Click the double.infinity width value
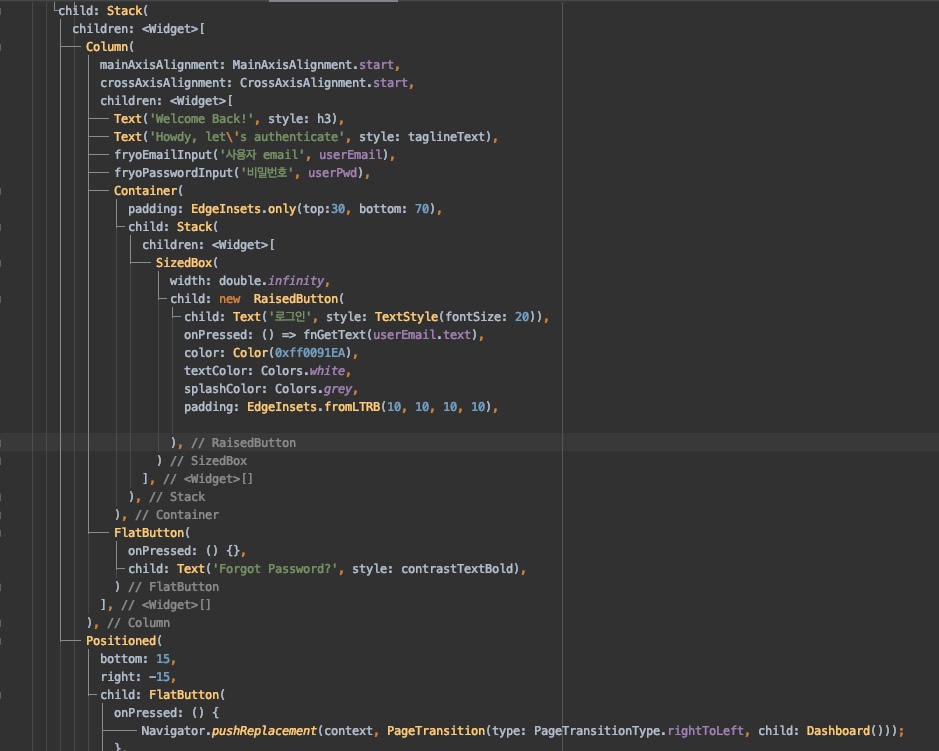Image resolution: width=939 pixels, height=751 pixels. [x=271, y=281]
